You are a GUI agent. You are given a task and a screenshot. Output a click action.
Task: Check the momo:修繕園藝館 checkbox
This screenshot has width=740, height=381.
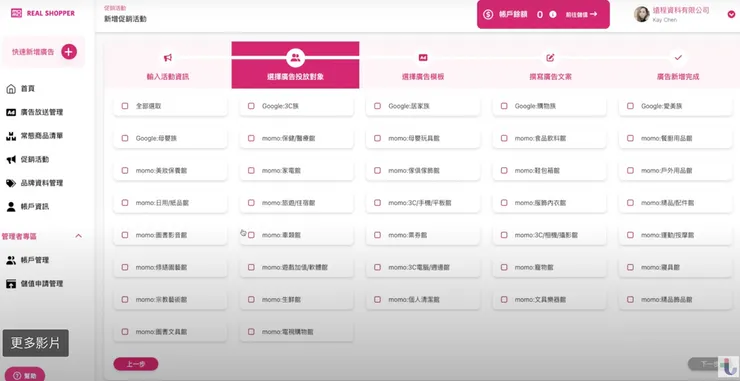coord(125,267)
